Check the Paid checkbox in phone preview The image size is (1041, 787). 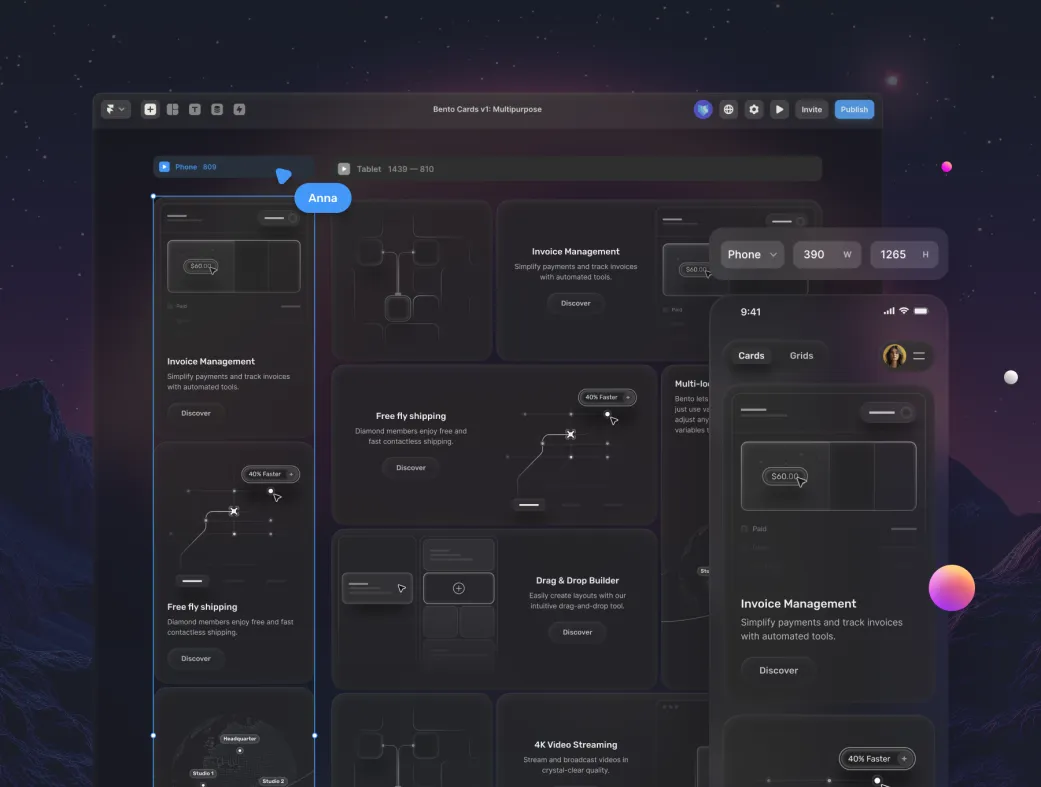744,528
